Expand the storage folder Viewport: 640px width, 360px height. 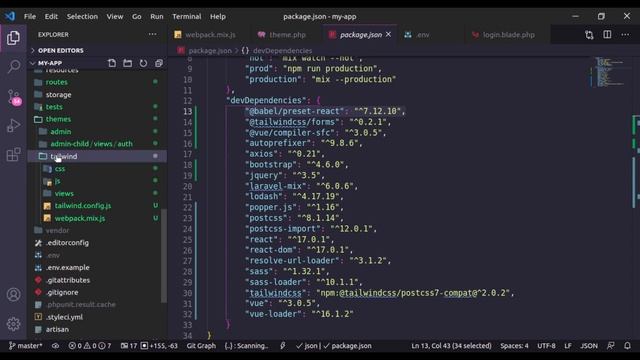[97, 95]
